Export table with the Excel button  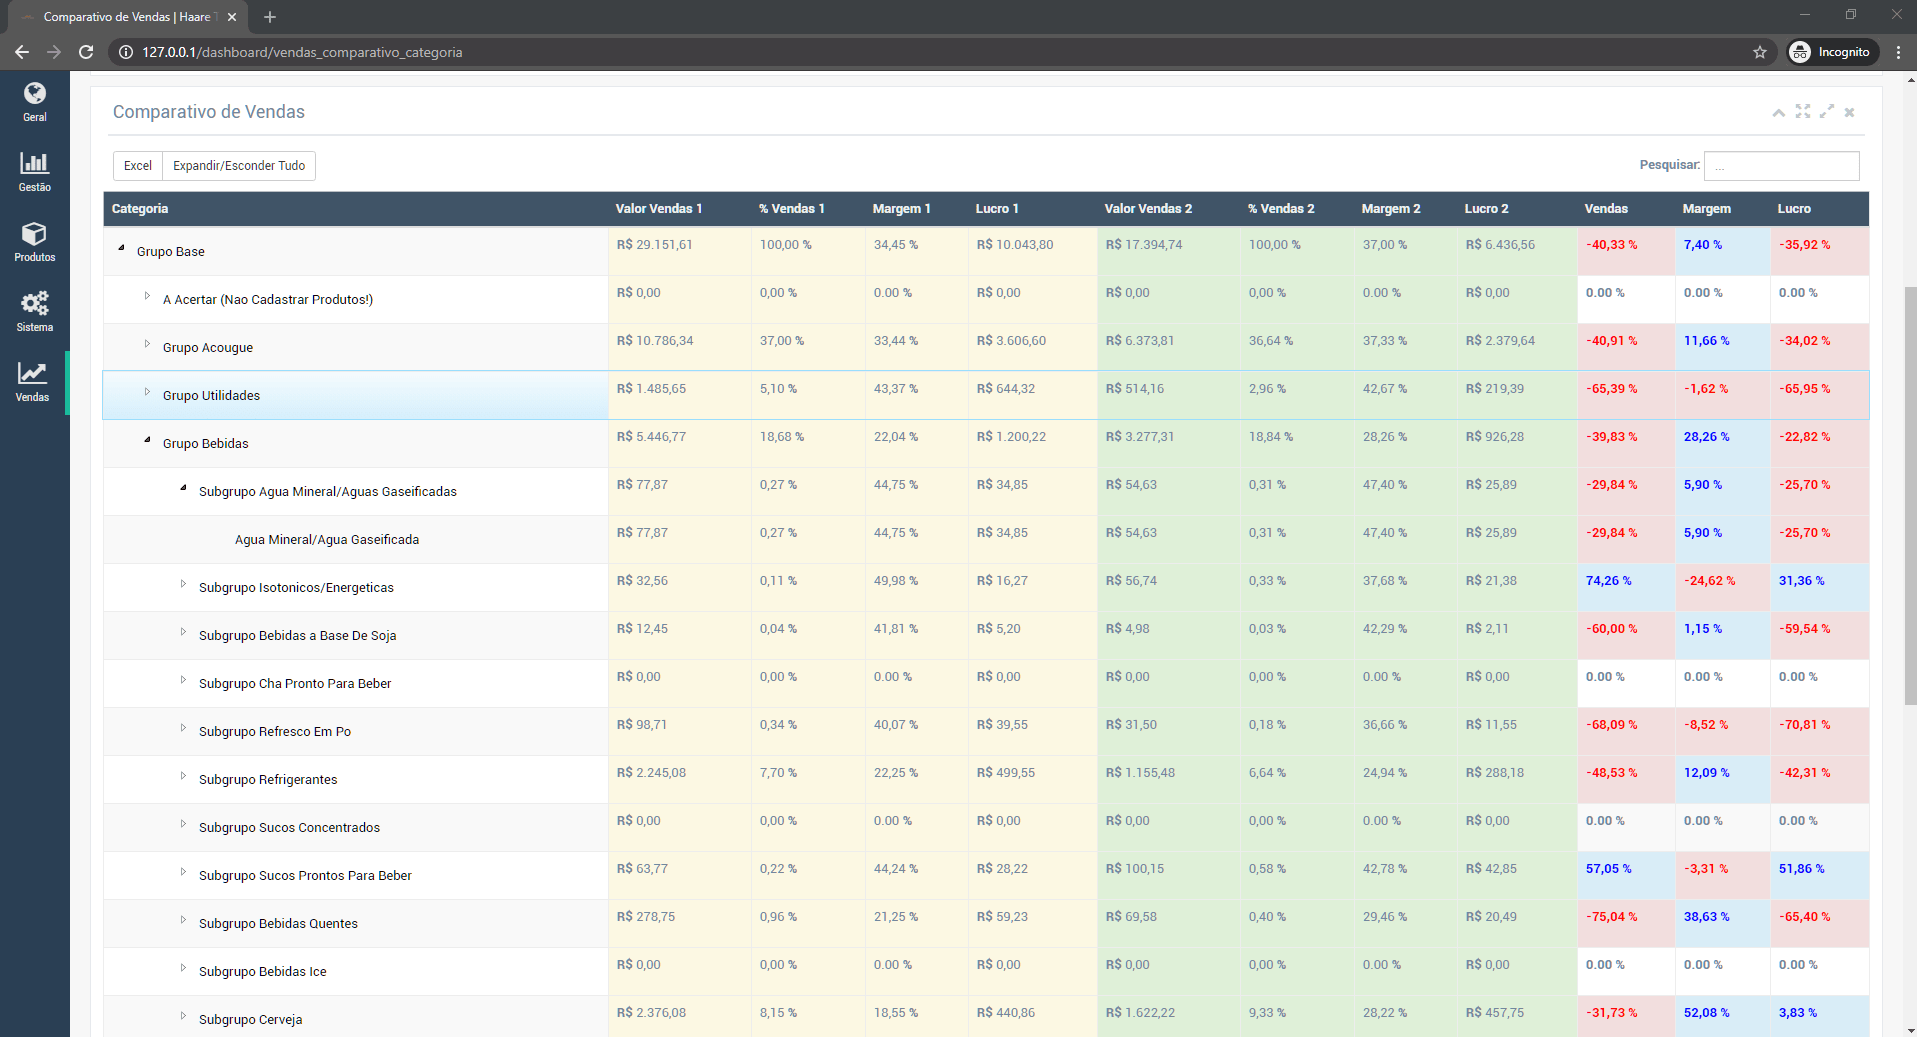click(138, 166)
